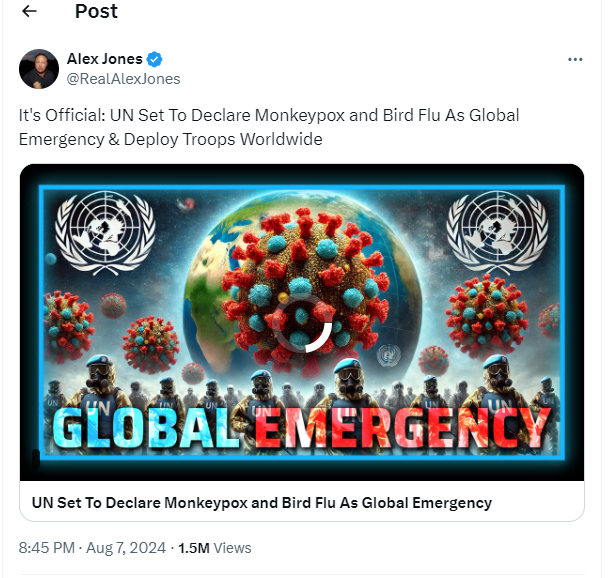Open Alex Jones profile avatar picture
This screenshot has height=578, width=612.
click(39, 69)
